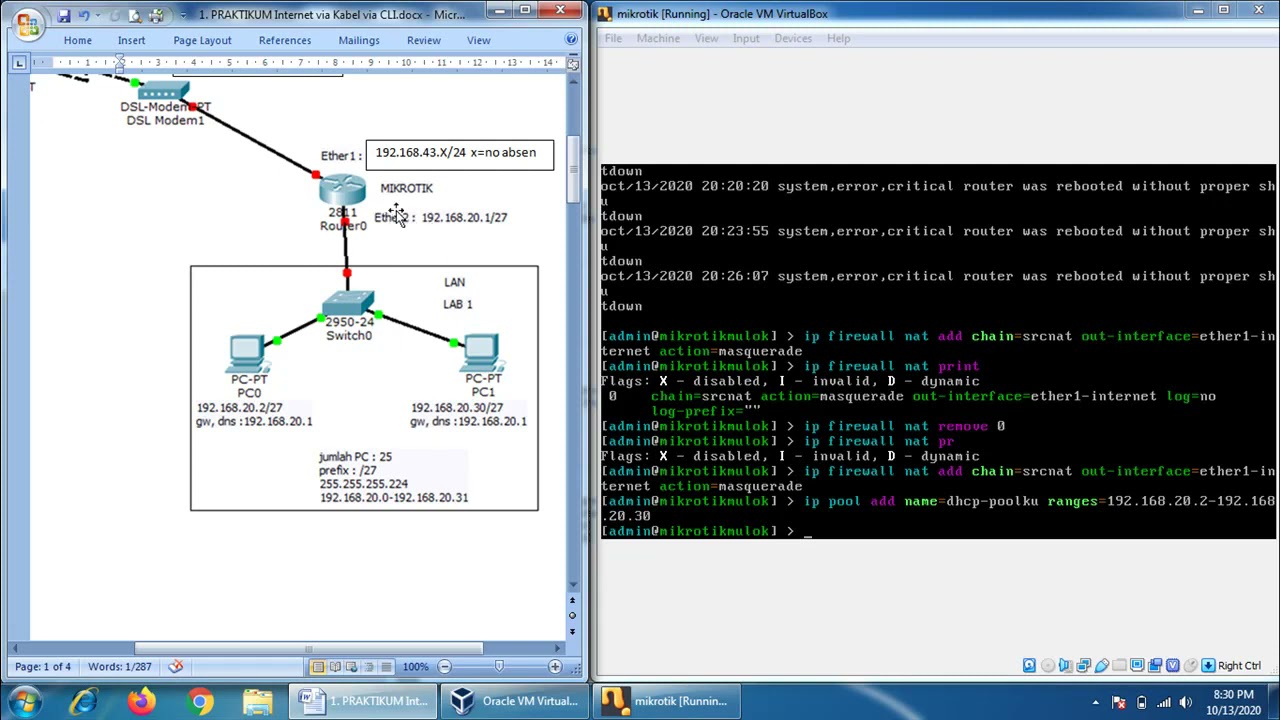Viewport: 1280px width, 720px height.
Task: Click Zoom In plus button
Action: (555, 667)
